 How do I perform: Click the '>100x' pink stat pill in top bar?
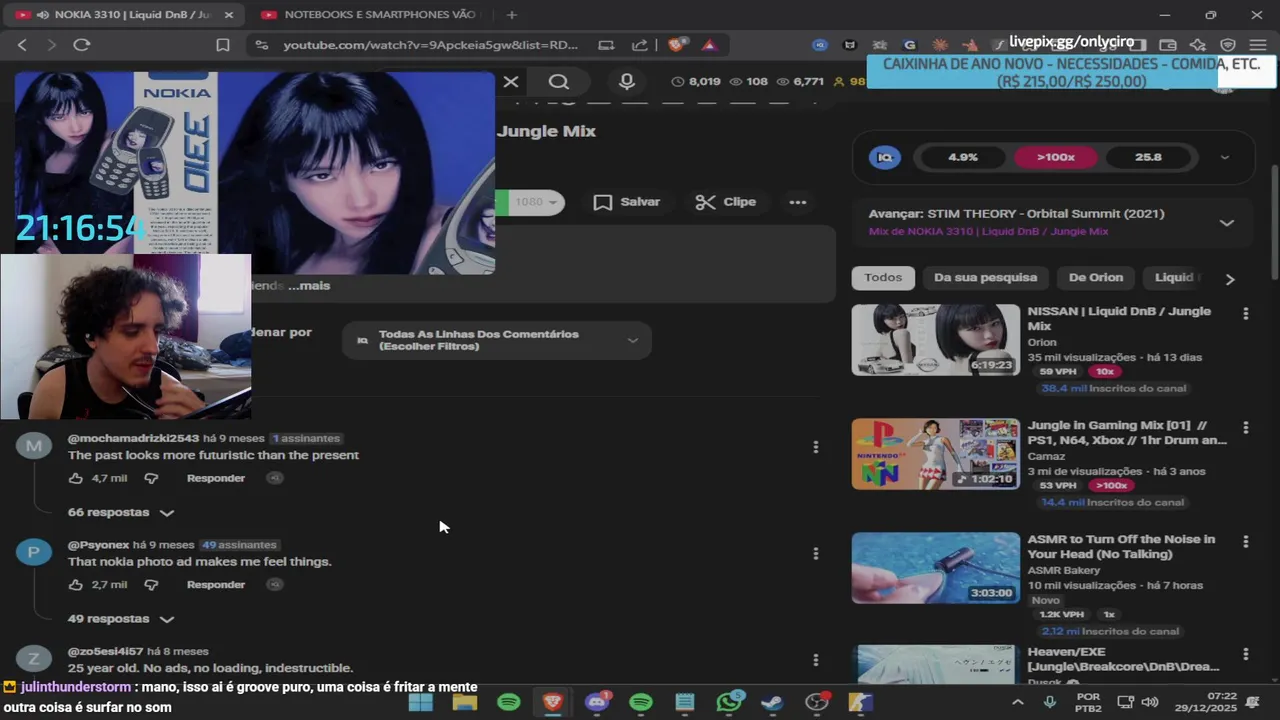1056,157
